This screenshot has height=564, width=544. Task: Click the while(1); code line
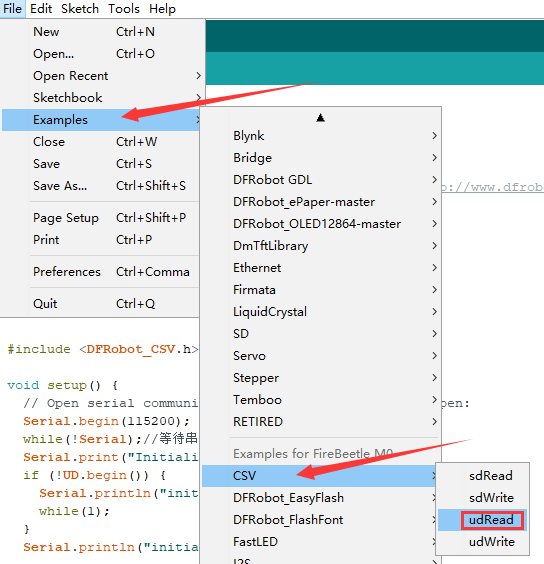pos(74,511)
